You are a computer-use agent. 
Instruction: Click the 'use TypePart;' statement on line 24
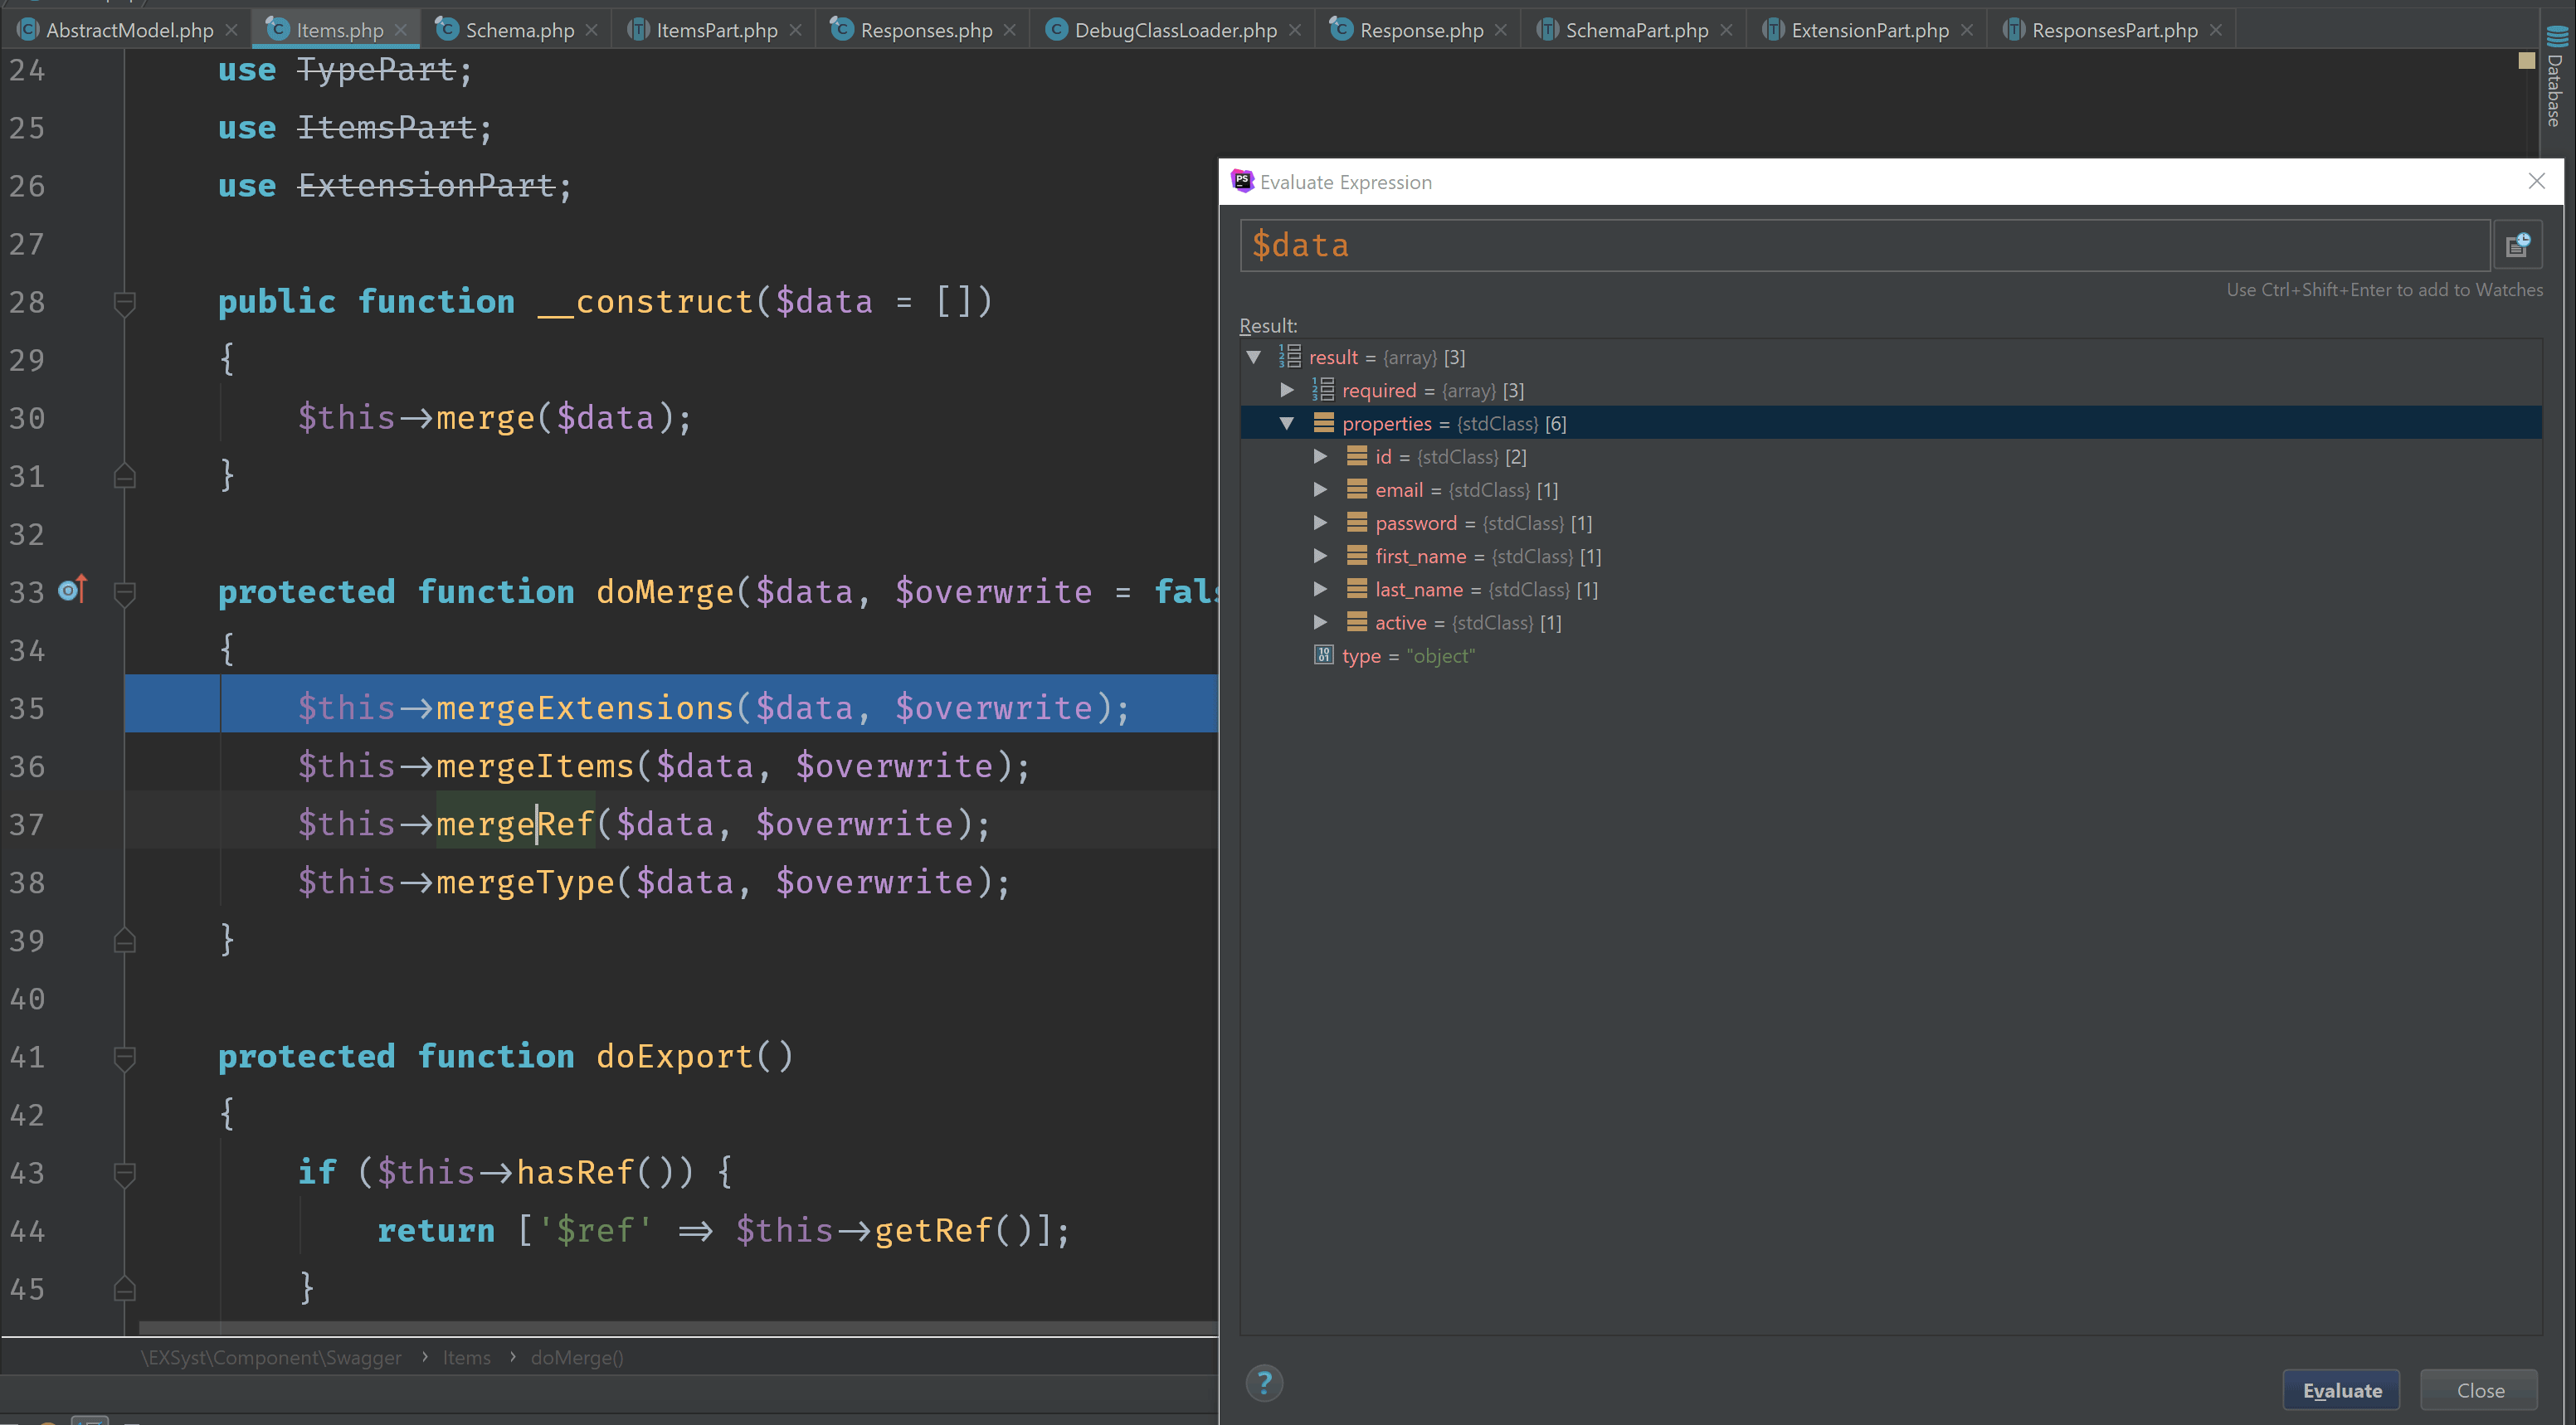(x=345, y=69)
